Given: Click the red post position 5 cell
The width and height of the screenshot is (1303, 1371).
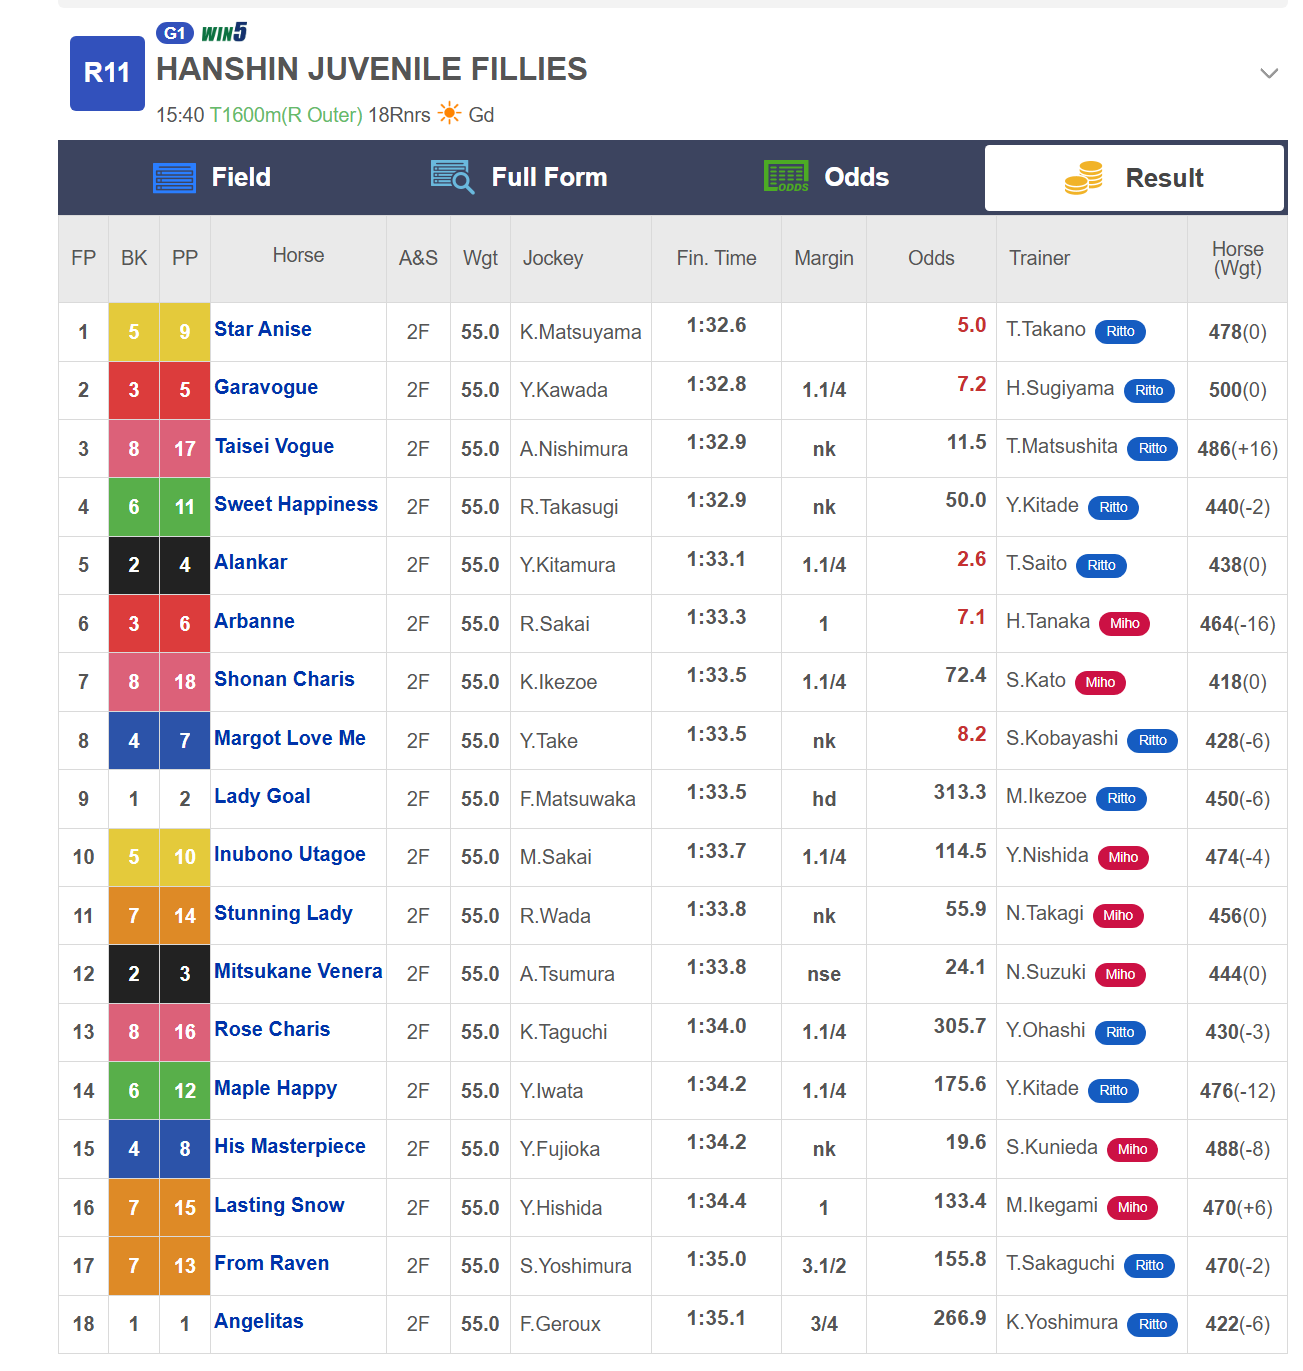Looking at the screenshot, I should 185,390.
